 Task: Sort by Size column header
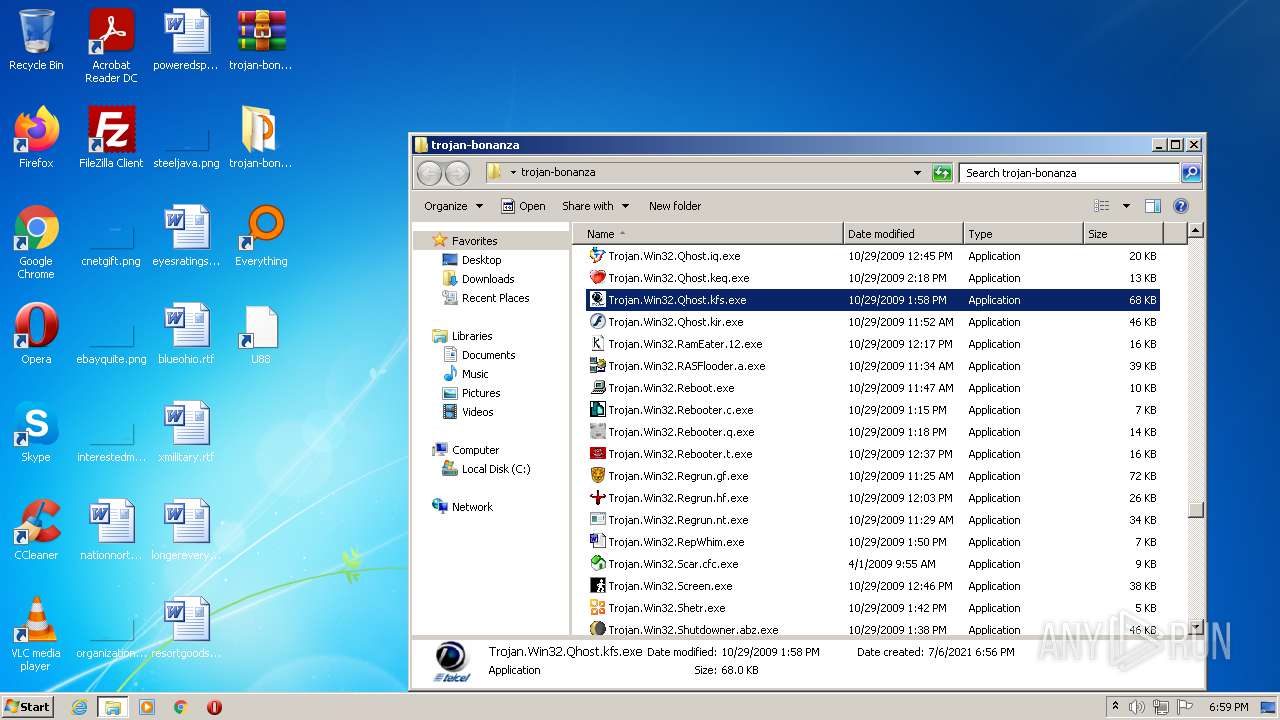(x=1123, y=234)
